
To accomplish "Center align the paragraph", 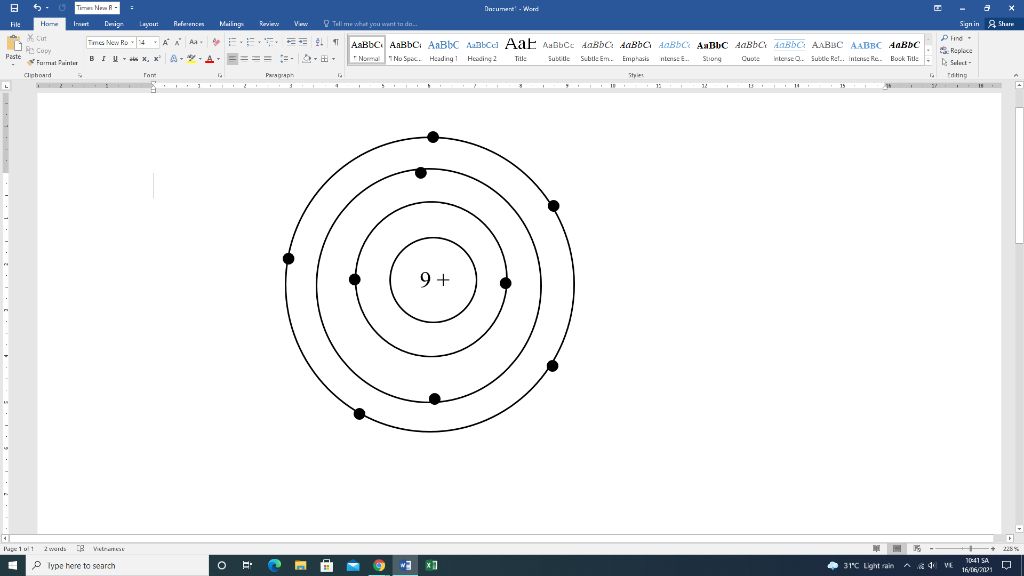I will (x=244, y=59).
